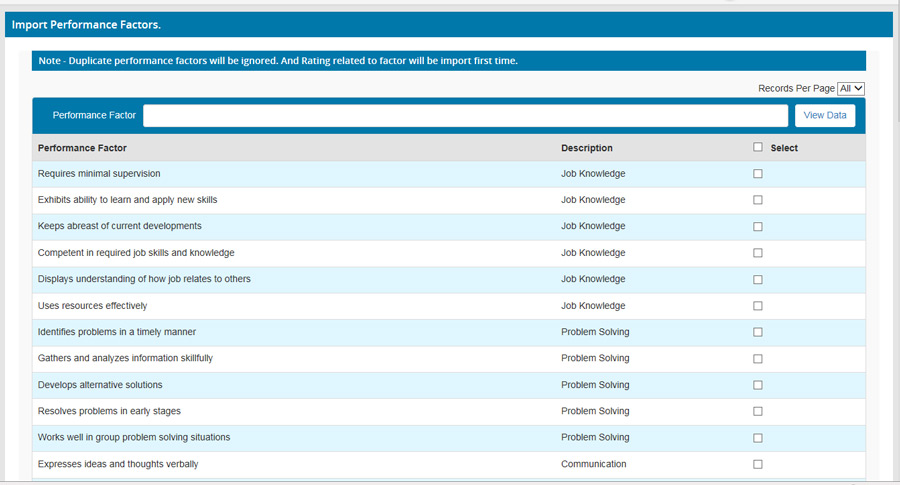Check the box for Requires minimal supervision

click(758, 173)
